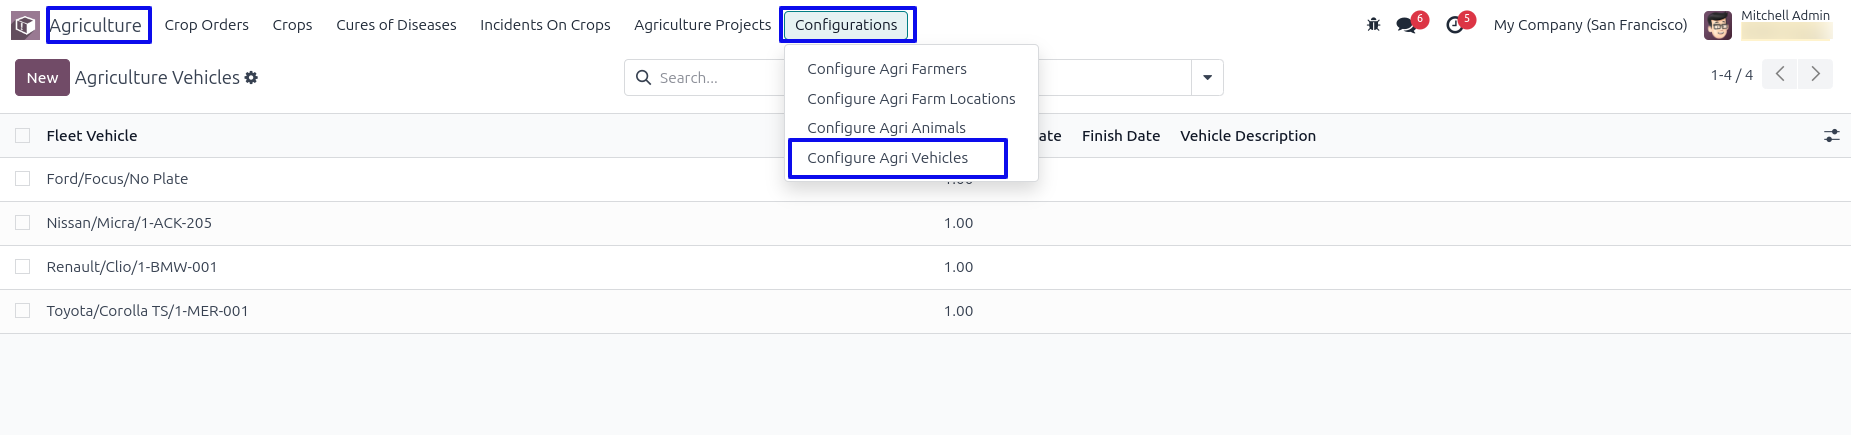1851x435 pixels.
Task: Collapse the Configurations dropdown menu
Action: tap(846, 25)
